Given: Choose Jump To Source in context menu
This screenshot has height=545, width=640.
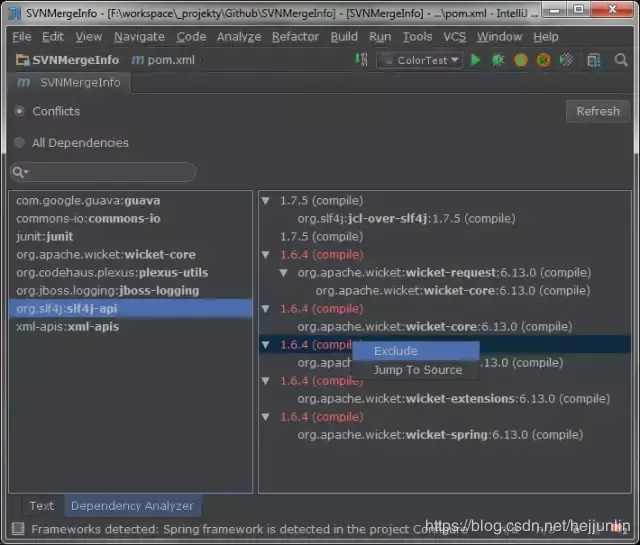Looking at the screenshot, I should [x=416, y=370].
